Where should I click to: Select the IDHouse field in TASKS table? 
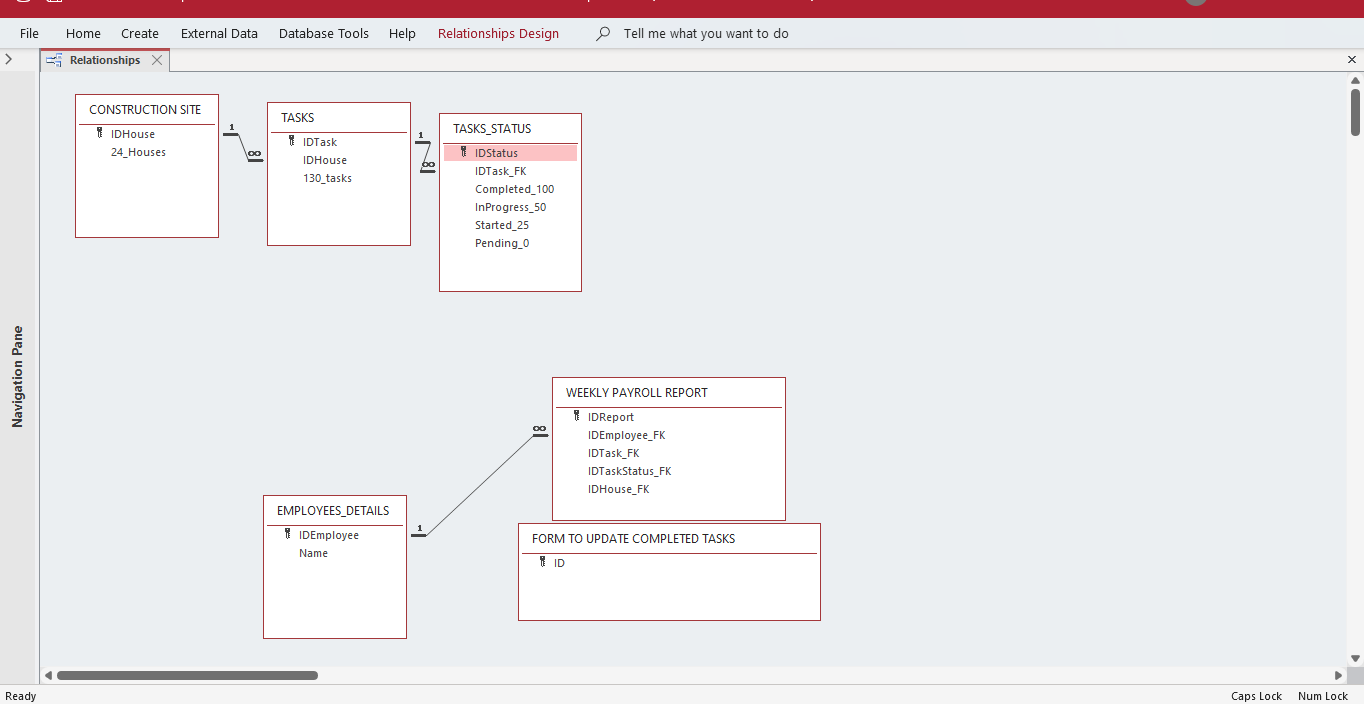click(x=325, y=160)
